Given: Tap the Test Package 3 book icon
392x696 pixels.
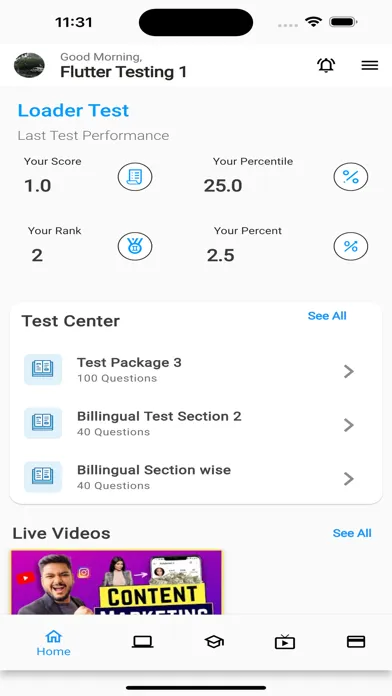Looking at the screenshot, I should click(x=43, y=369).
